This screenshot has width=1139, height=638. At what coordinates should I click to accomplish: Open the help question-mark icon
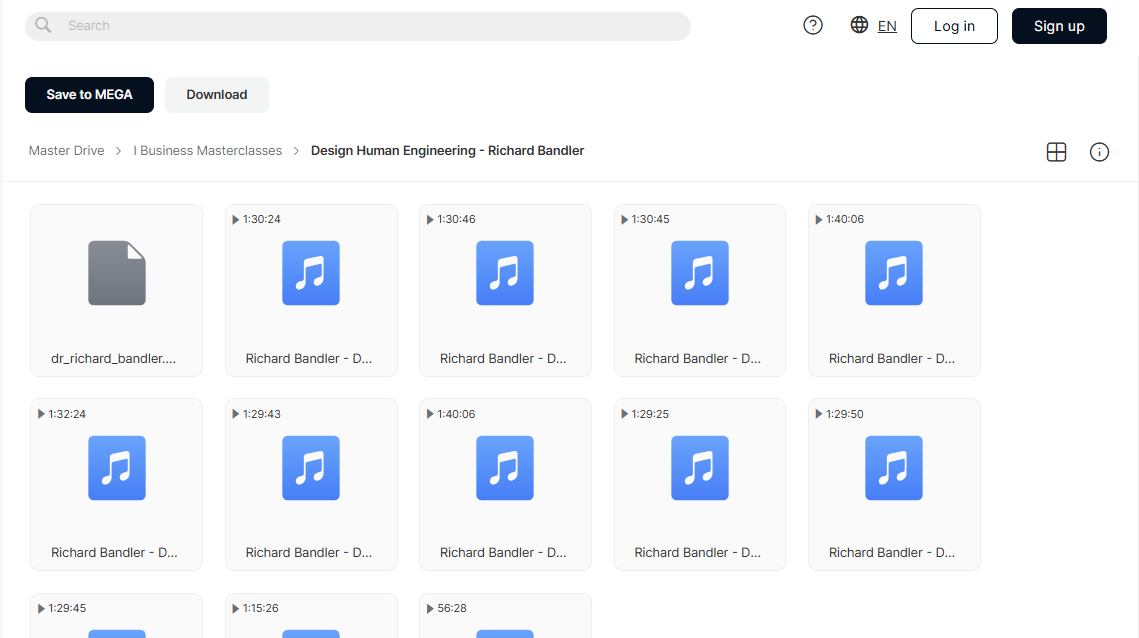[813, 25]
